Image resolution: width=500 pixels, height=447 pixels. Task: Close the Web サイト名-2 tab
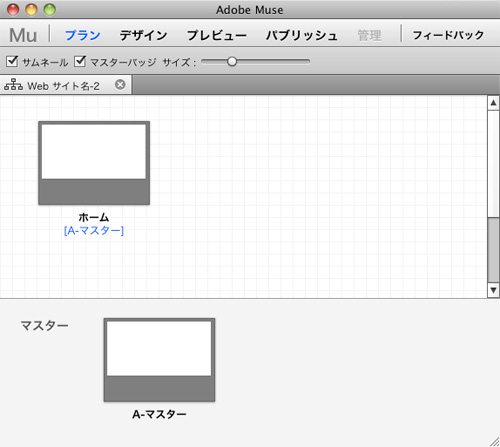point(120,85)
